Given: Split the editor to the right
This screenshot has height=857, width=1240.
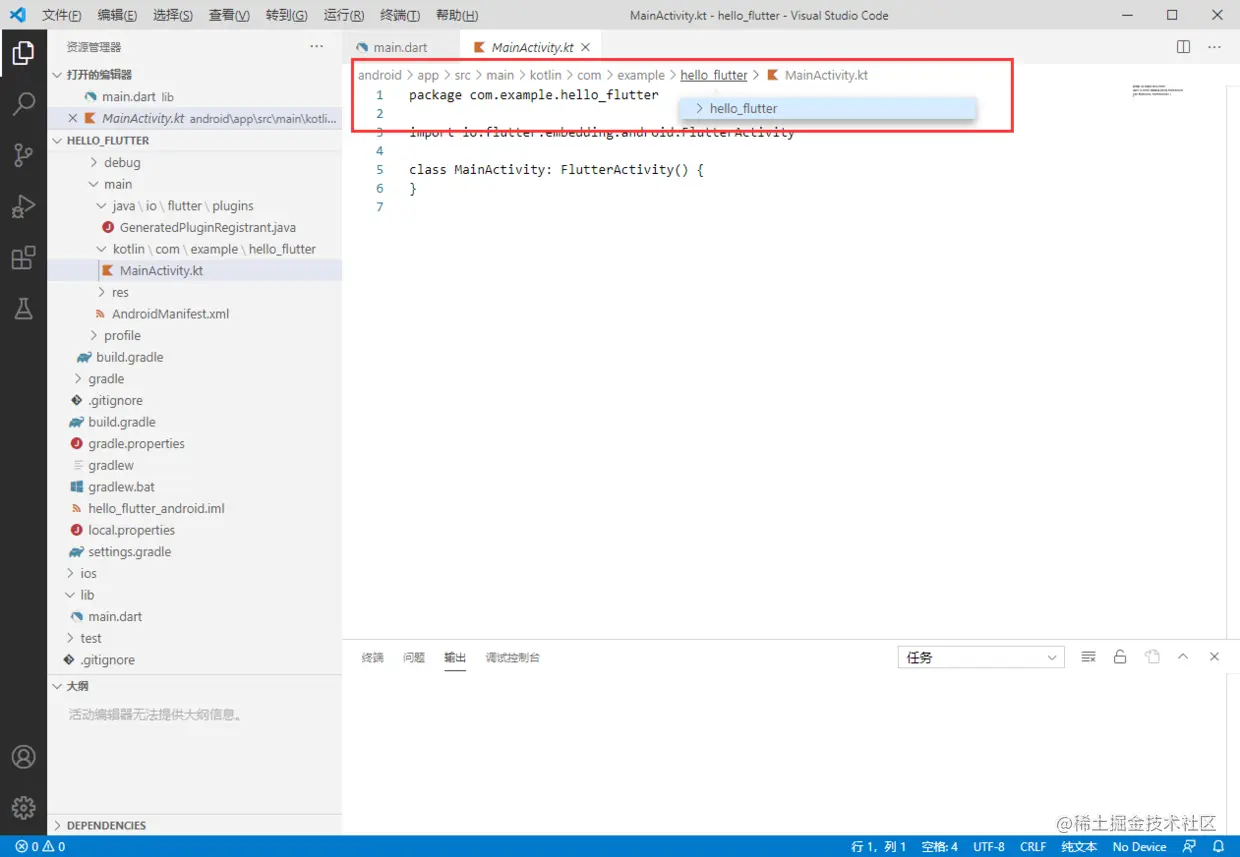Looking at the screenshot, I should [x=1183, y=47].
